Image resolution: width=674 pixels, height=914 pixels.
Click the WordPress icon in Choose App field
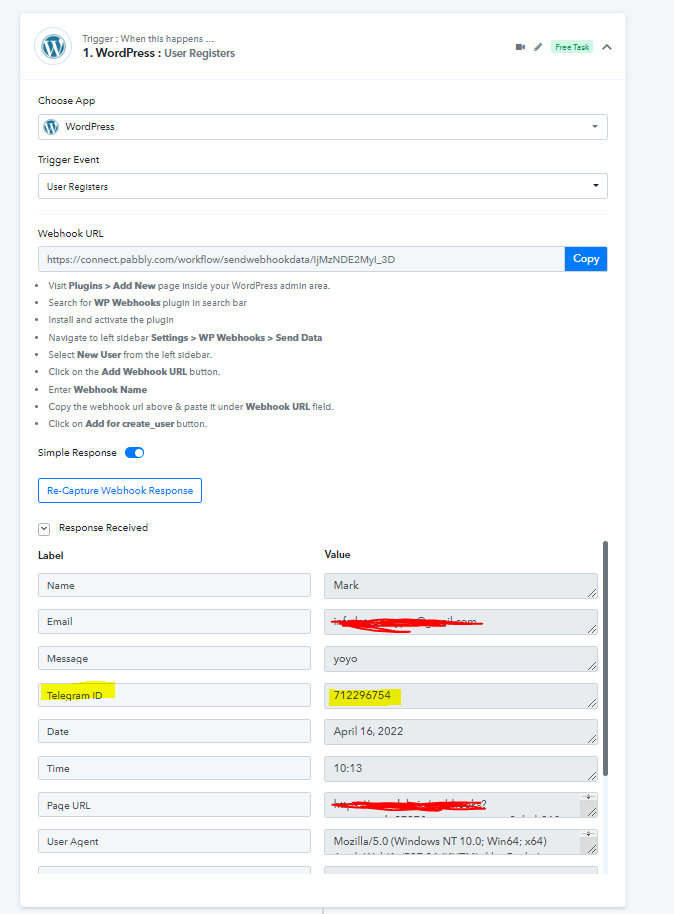click(51, 126)
